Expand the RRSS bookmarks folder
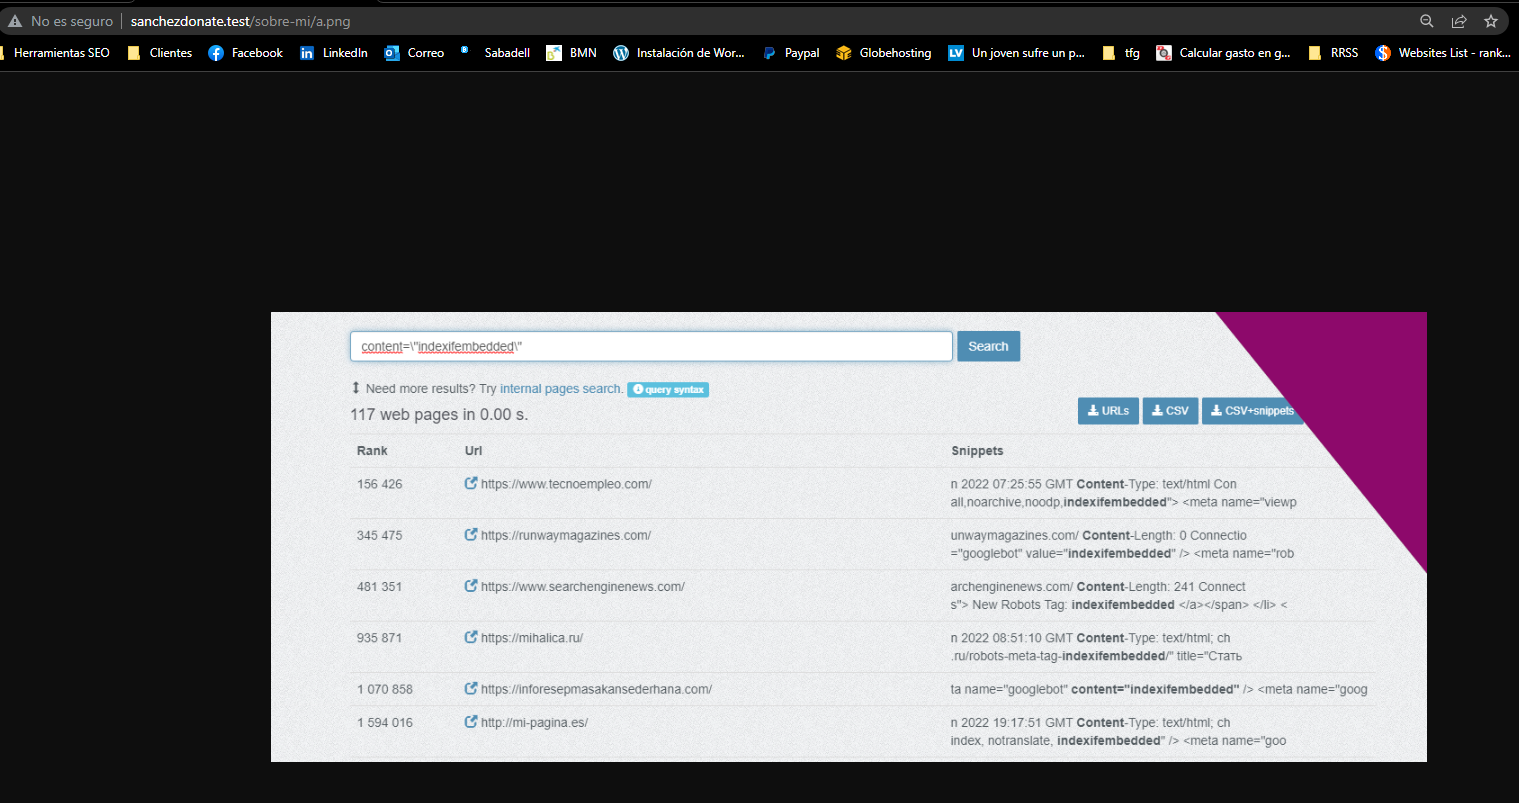 point(1333,53)
